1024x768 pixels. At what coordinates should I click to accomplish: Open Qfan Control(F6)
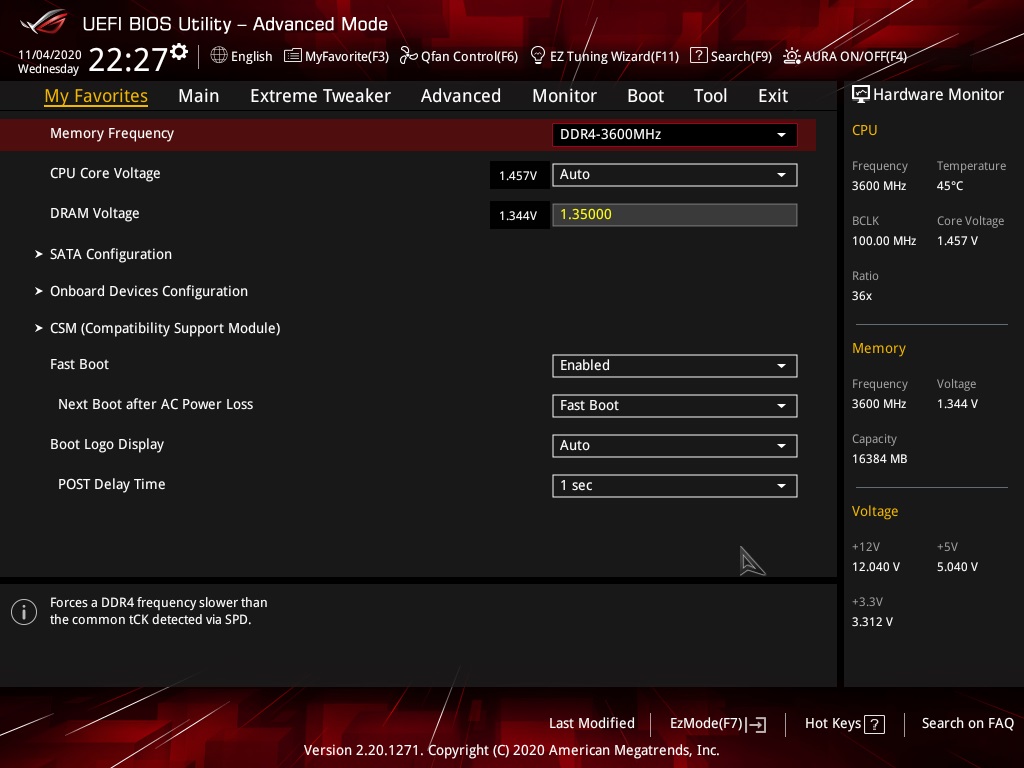(x=459, y=56)
